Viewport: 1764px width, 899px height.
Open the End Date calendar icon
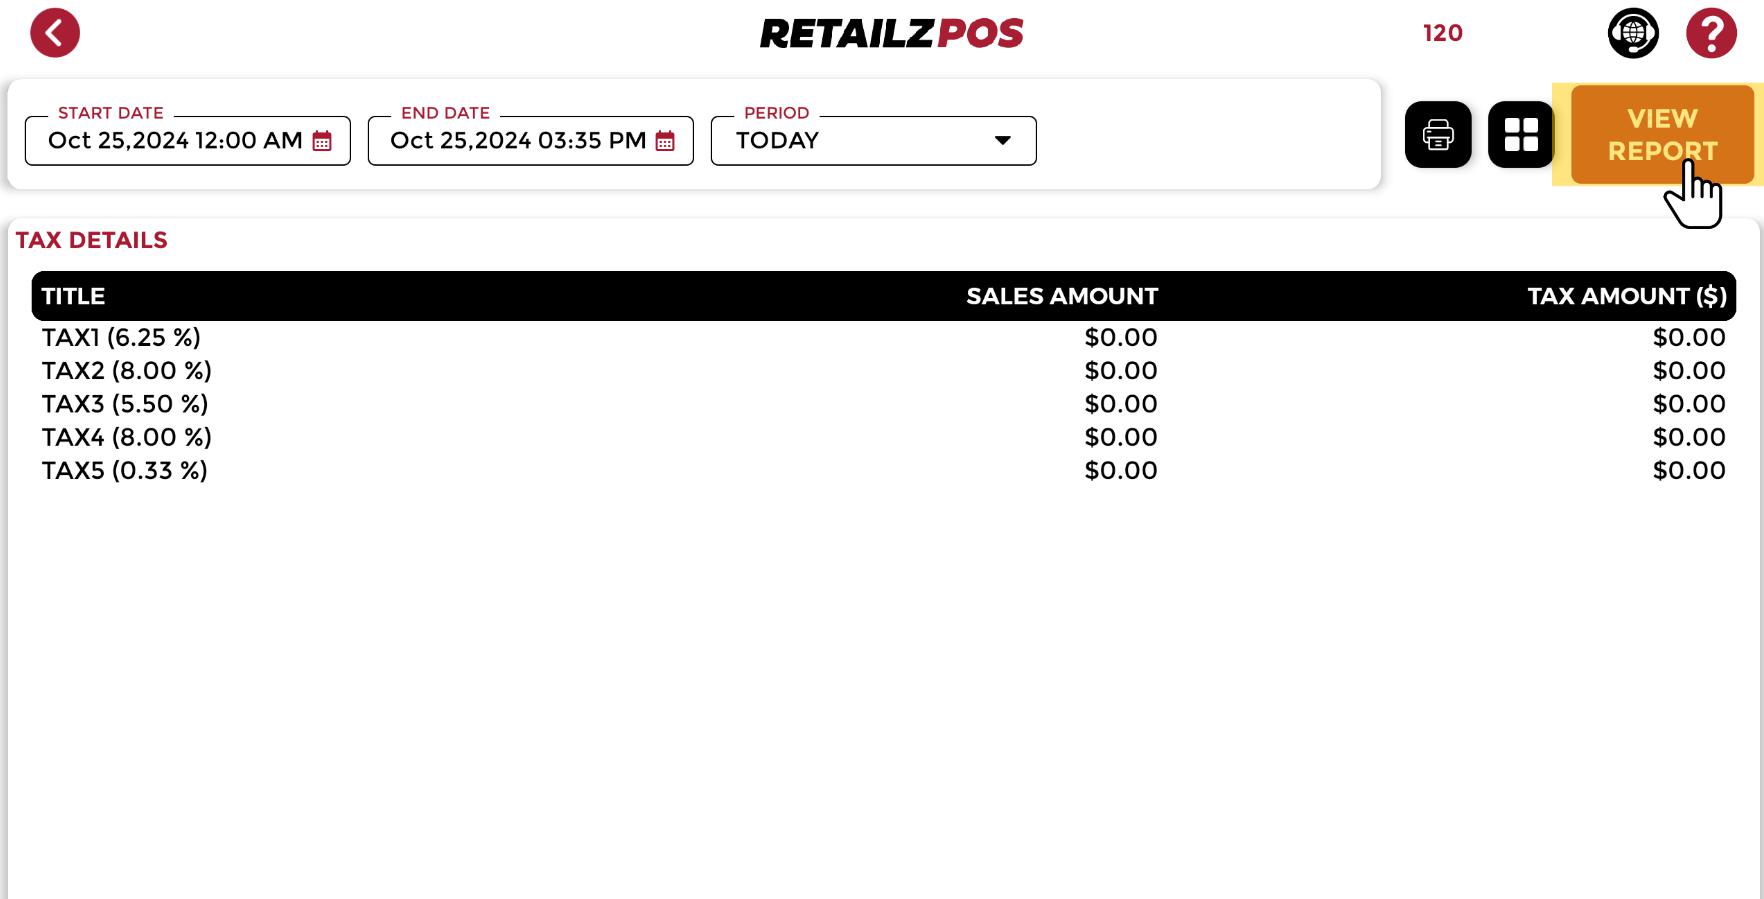pos(665,141)
